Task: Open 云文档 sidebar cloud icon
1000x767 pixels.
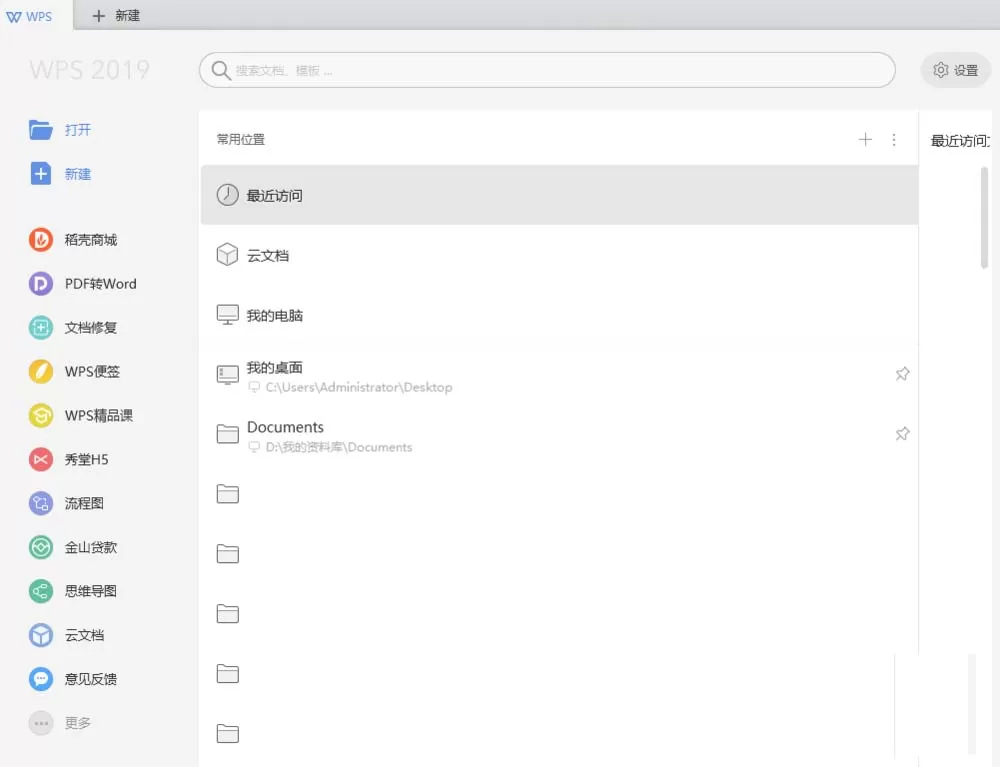Action: (x=41, y=635)
